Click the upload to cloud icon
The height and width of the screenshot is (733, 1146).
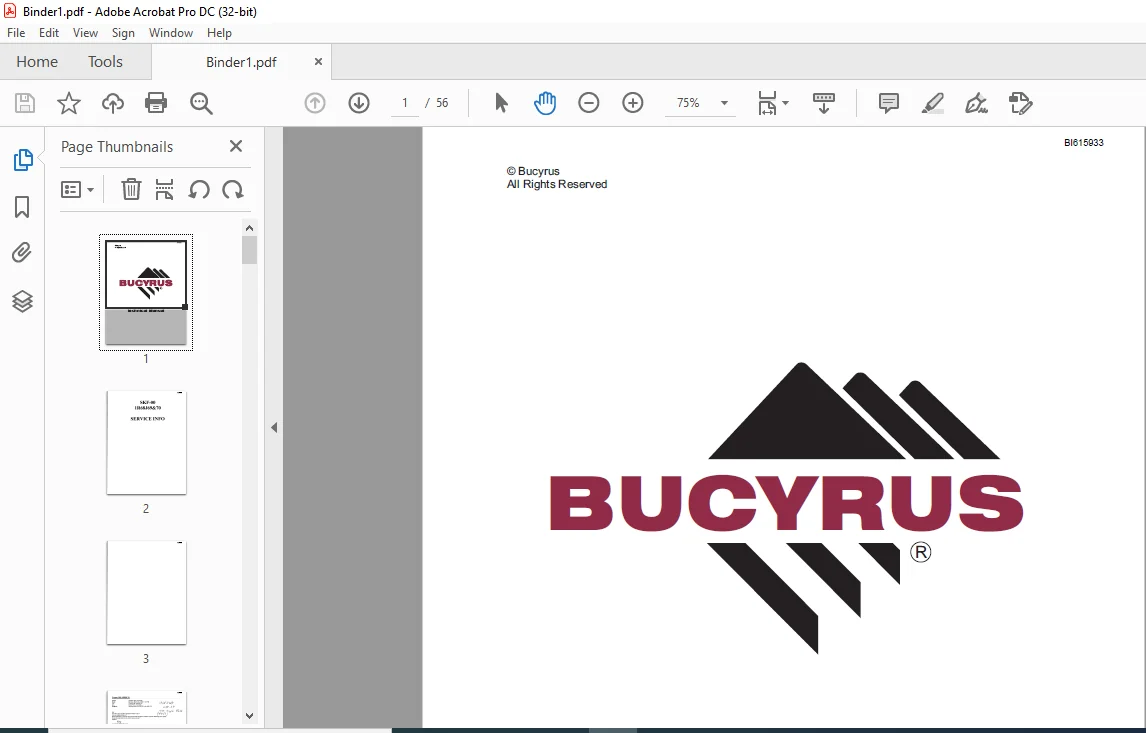click(113, 103)
